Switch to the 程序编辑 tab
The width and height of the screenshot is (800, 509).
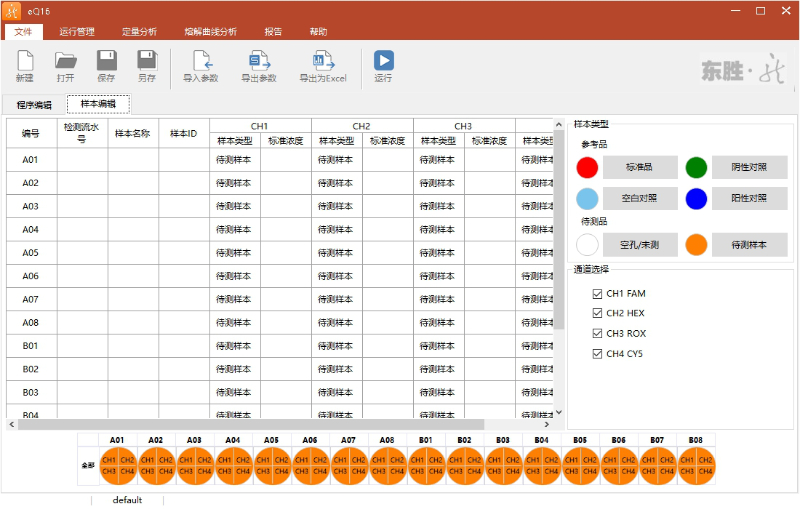pyautogui.click(x=34, y=105)
